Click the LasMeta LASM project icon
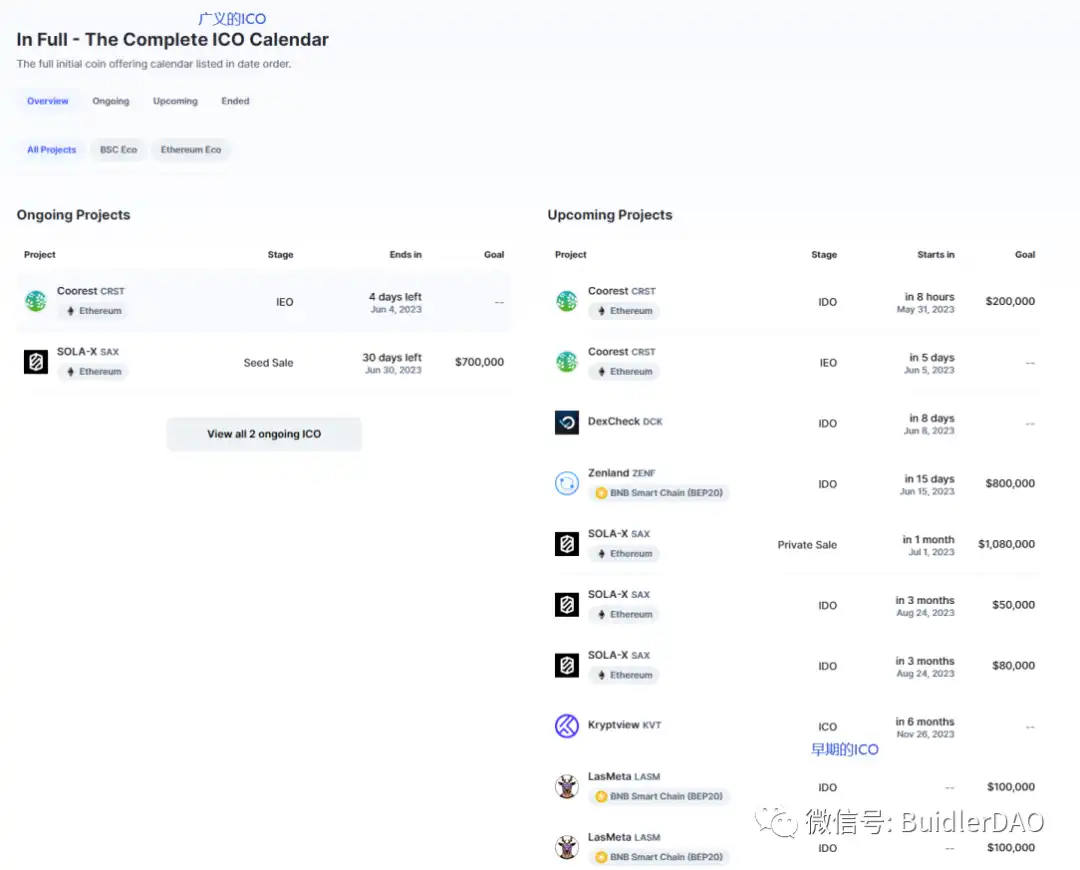 pos(567,787)
